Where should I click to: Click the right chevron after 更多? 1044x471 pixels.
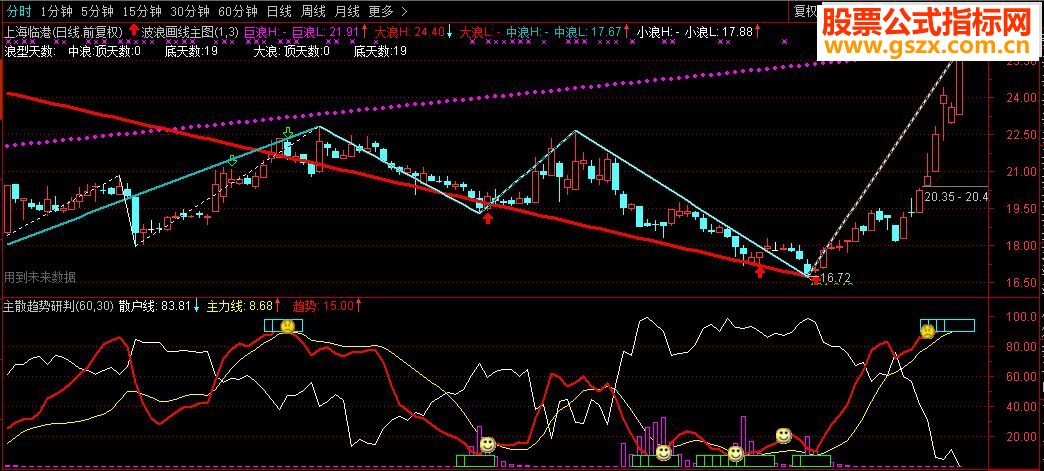coord(404,11)
